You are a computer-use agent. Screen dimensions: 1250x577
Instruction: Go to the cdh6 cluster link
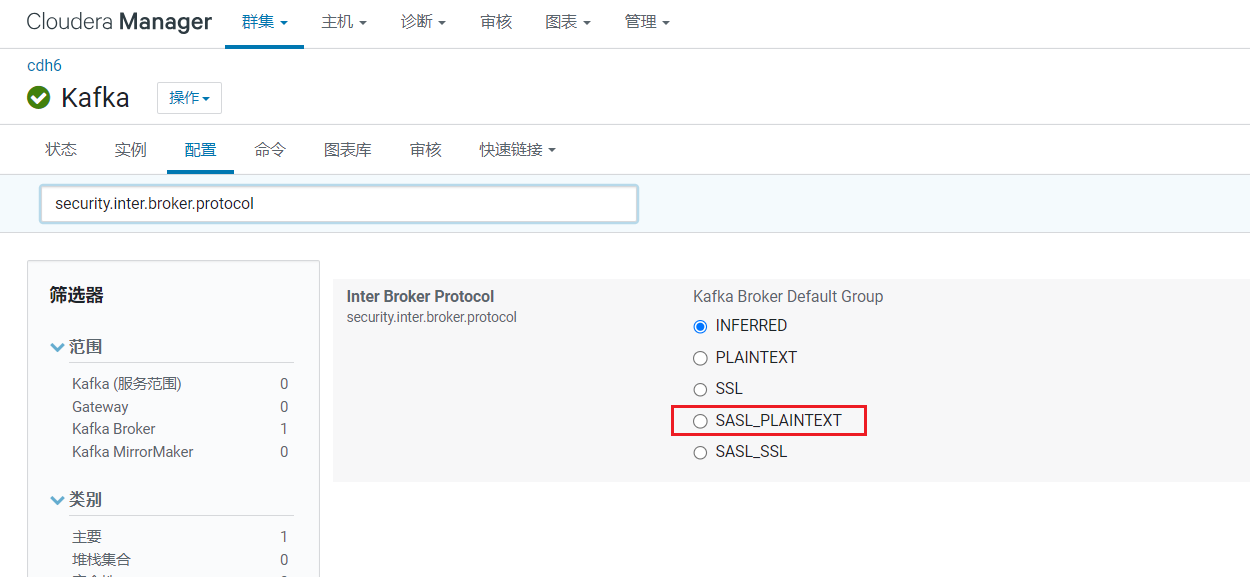(x=44, y=66)
